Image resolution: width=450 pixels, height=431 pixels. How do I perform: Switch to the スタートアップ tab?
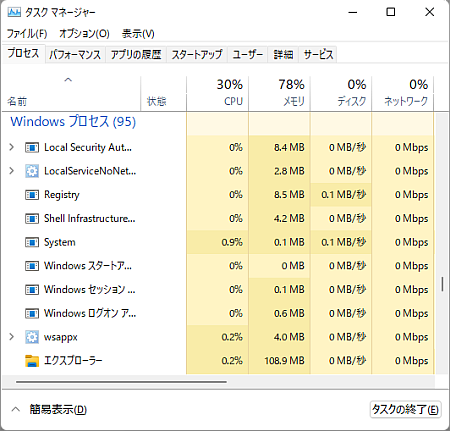click(197, 54)
